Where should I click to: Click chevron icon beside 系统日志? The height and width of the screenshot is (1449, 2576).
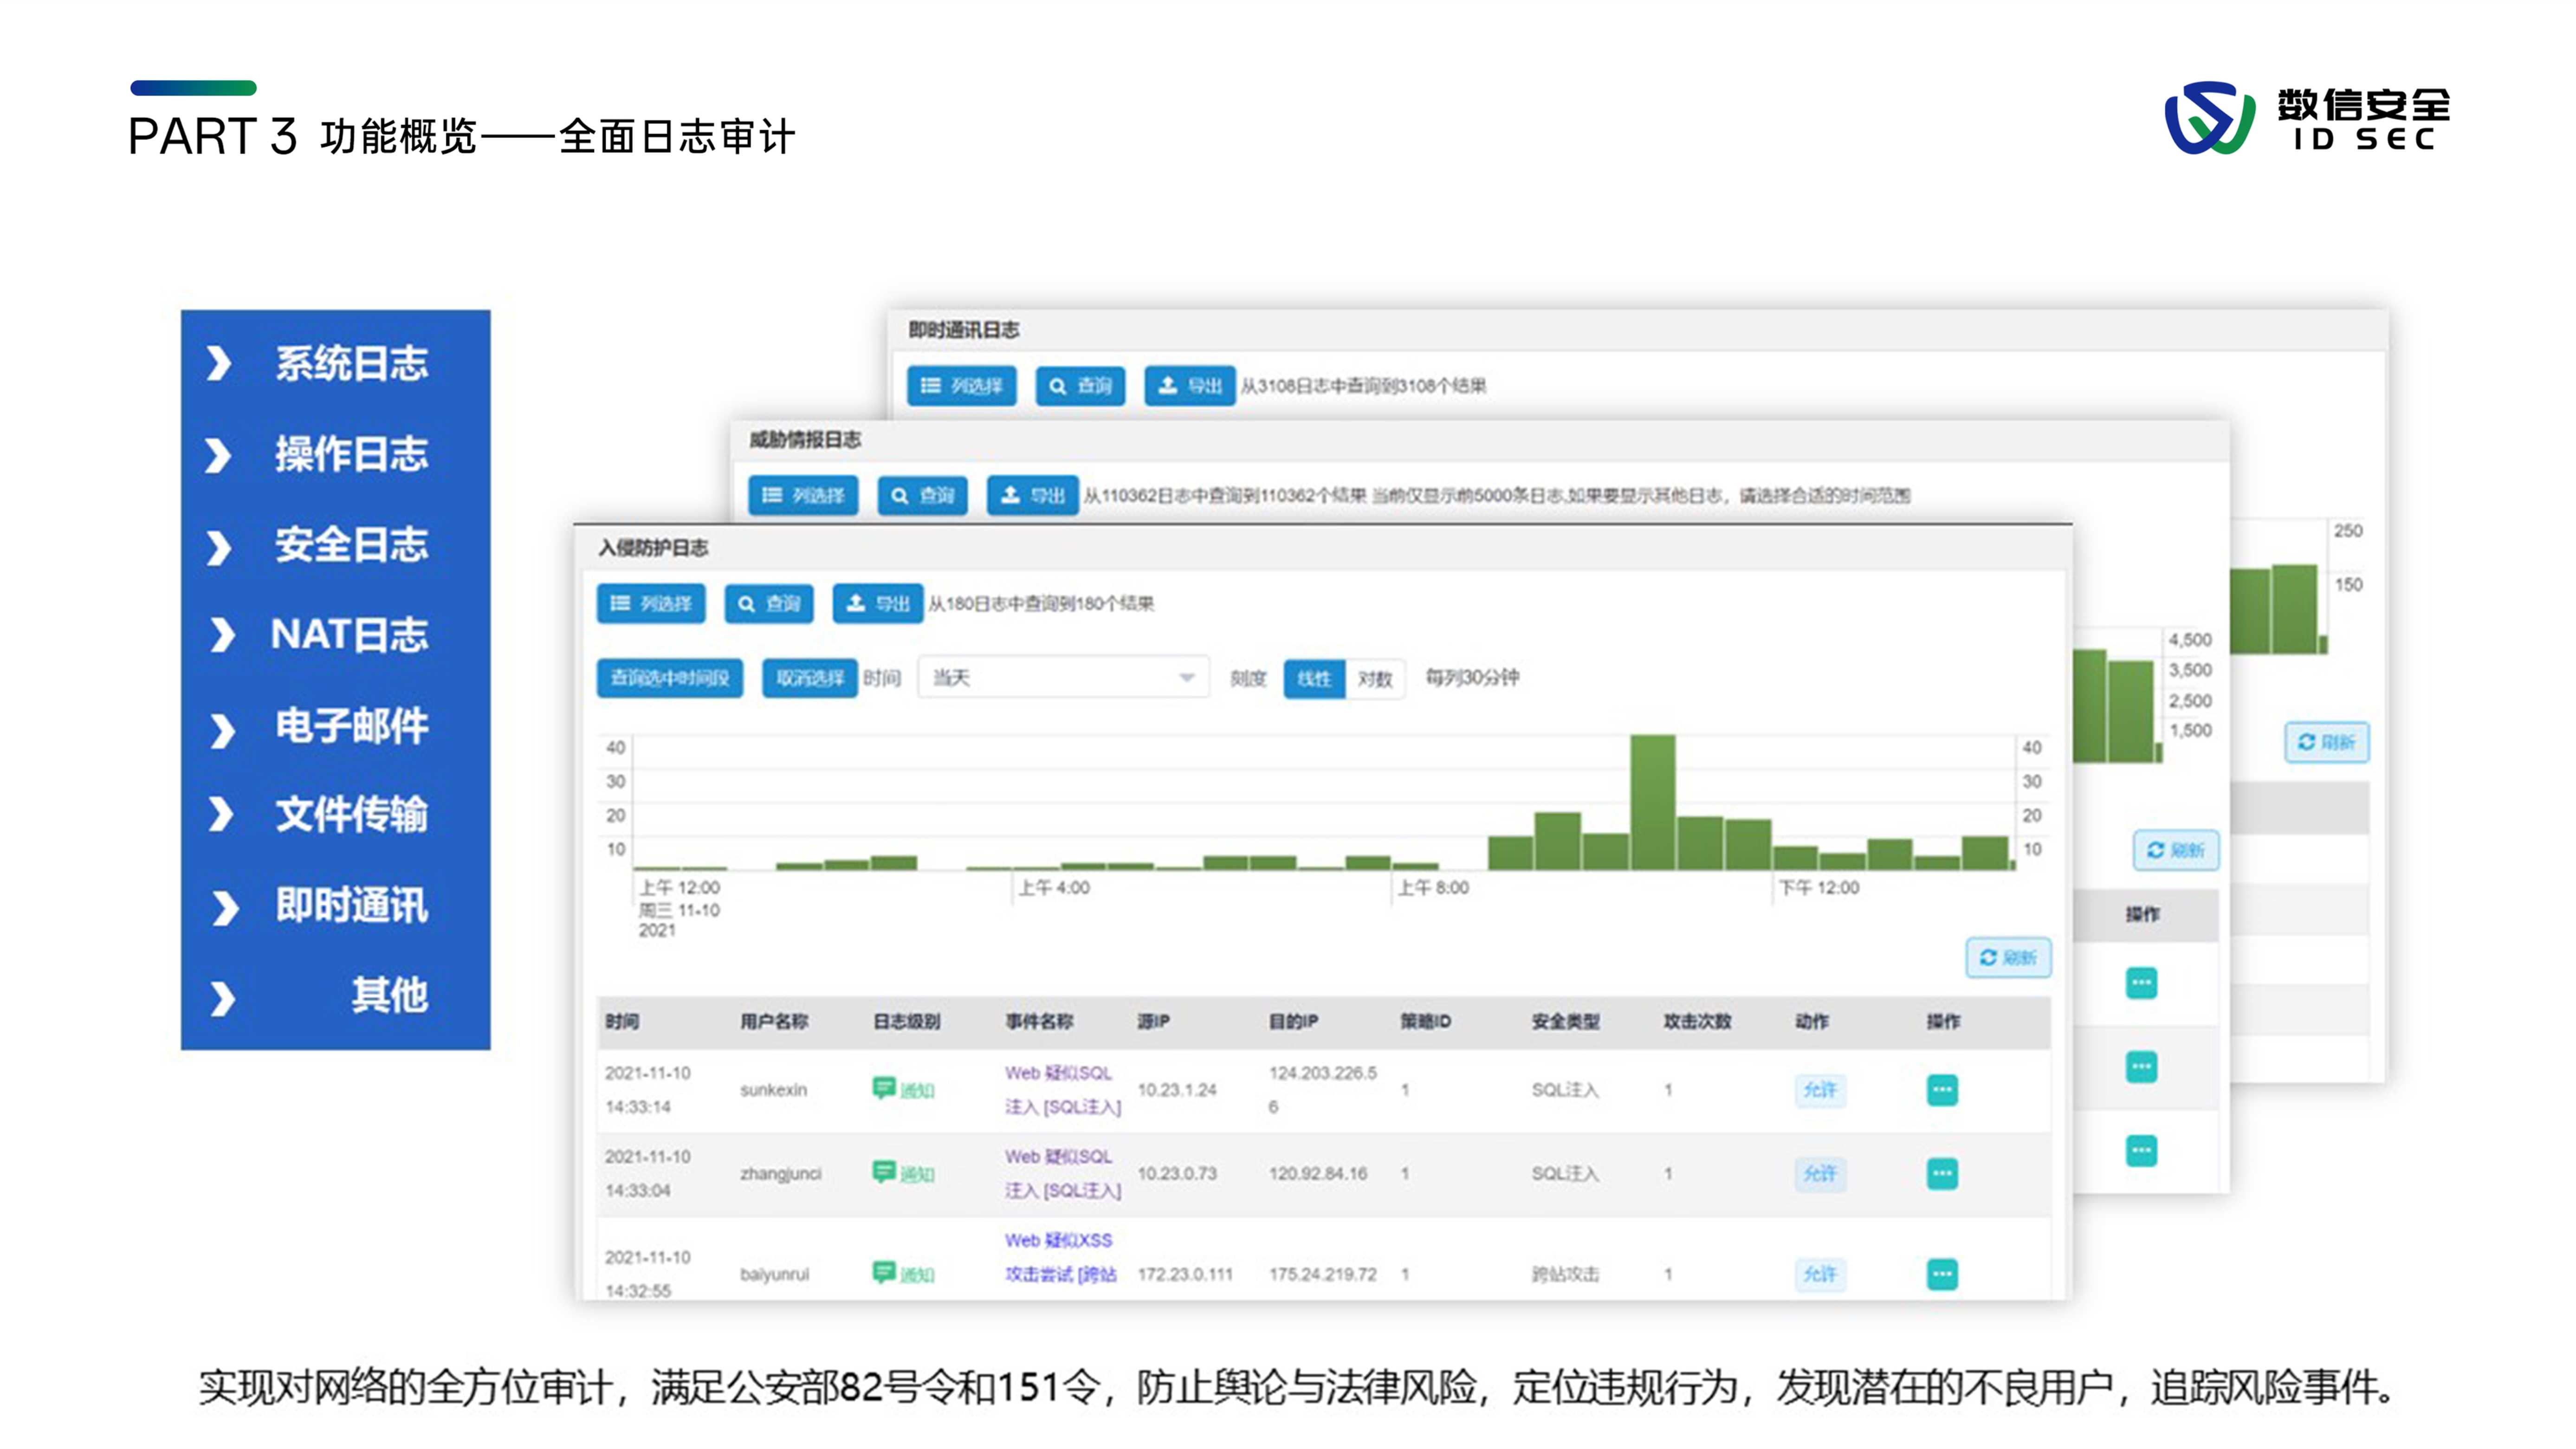point(219,363)
